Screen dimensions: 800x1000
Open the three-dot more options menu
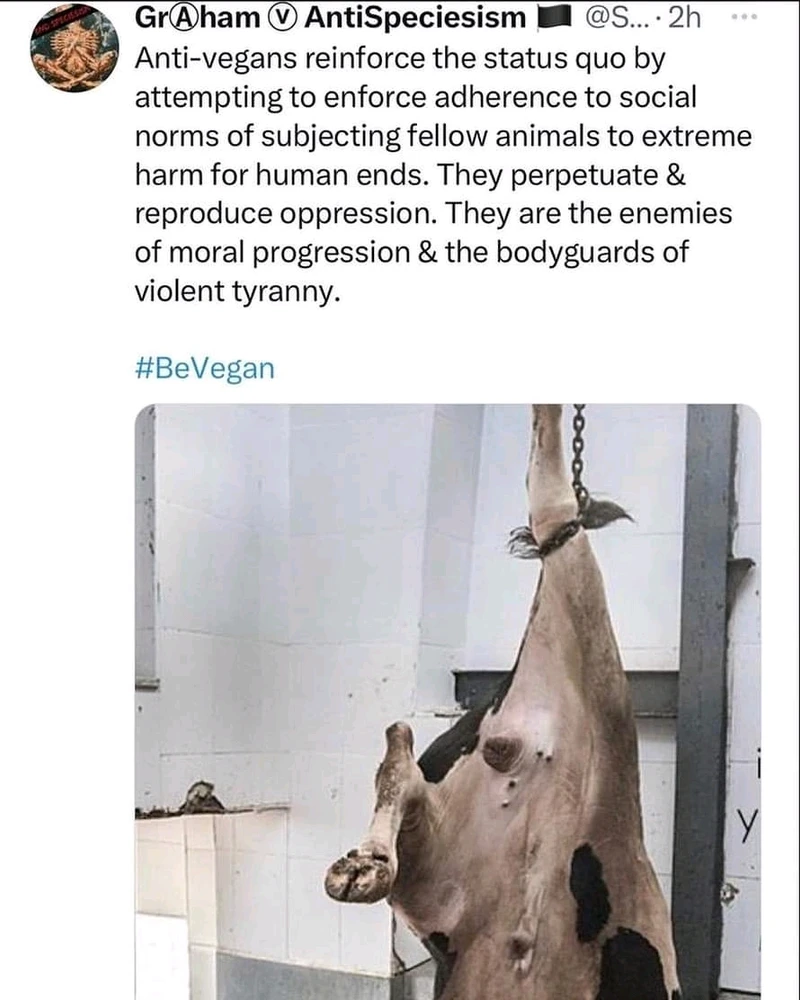(x=743, y=18)
